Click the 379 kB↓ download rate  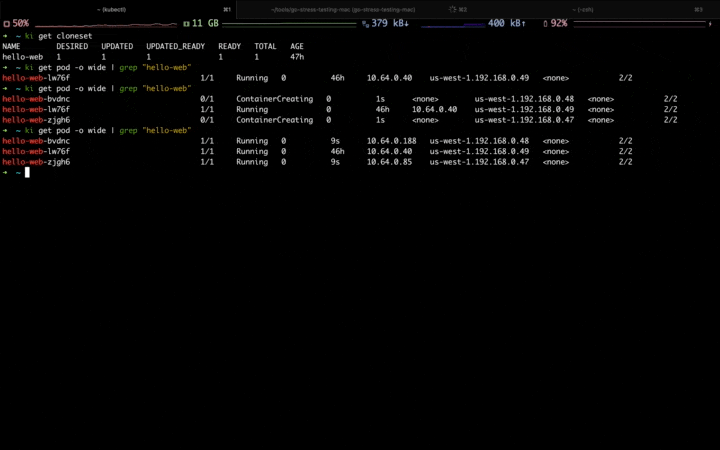(390, 23)
